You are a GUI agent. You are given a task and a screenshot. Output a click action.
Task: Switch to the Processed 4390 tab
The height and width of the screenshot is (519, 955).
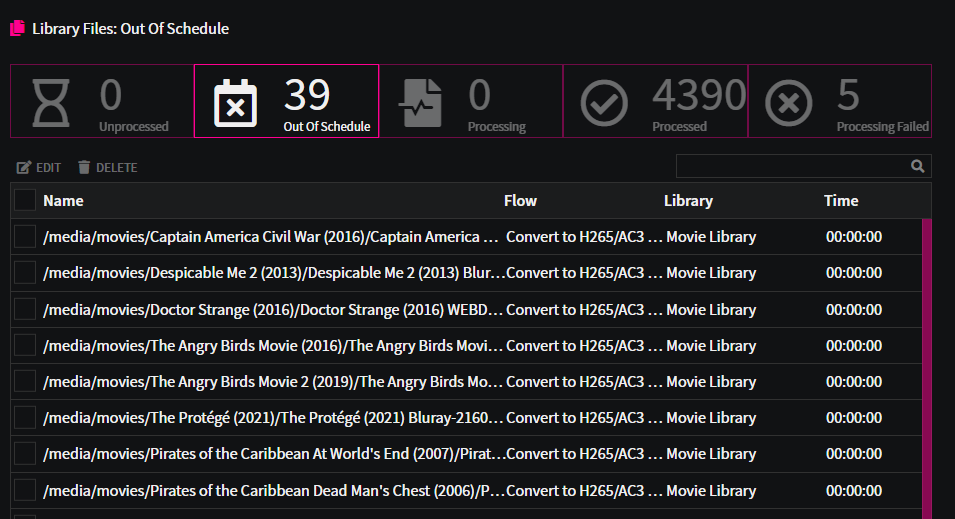655,101
